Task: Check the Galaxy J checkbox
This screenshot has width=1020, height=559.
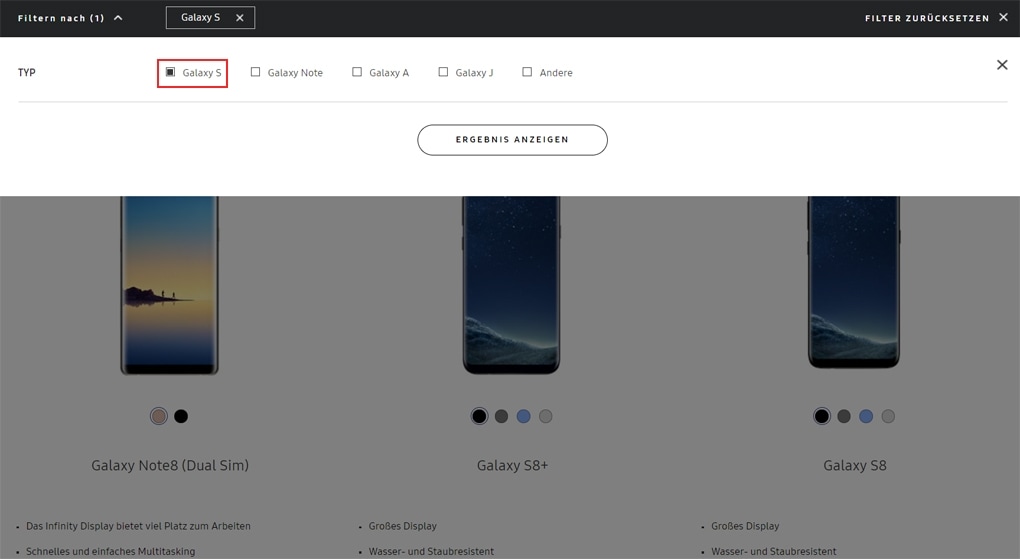Action: point(443,72)
